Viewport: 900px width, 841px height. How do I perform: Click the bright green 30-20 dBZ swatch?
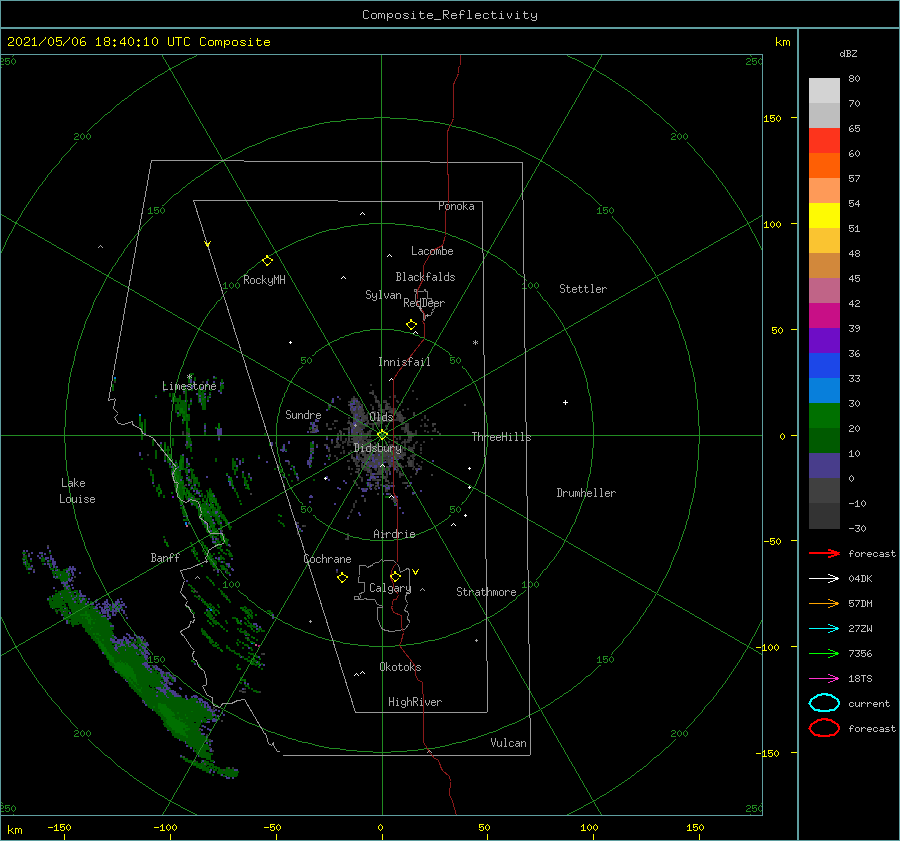[824, 416]
